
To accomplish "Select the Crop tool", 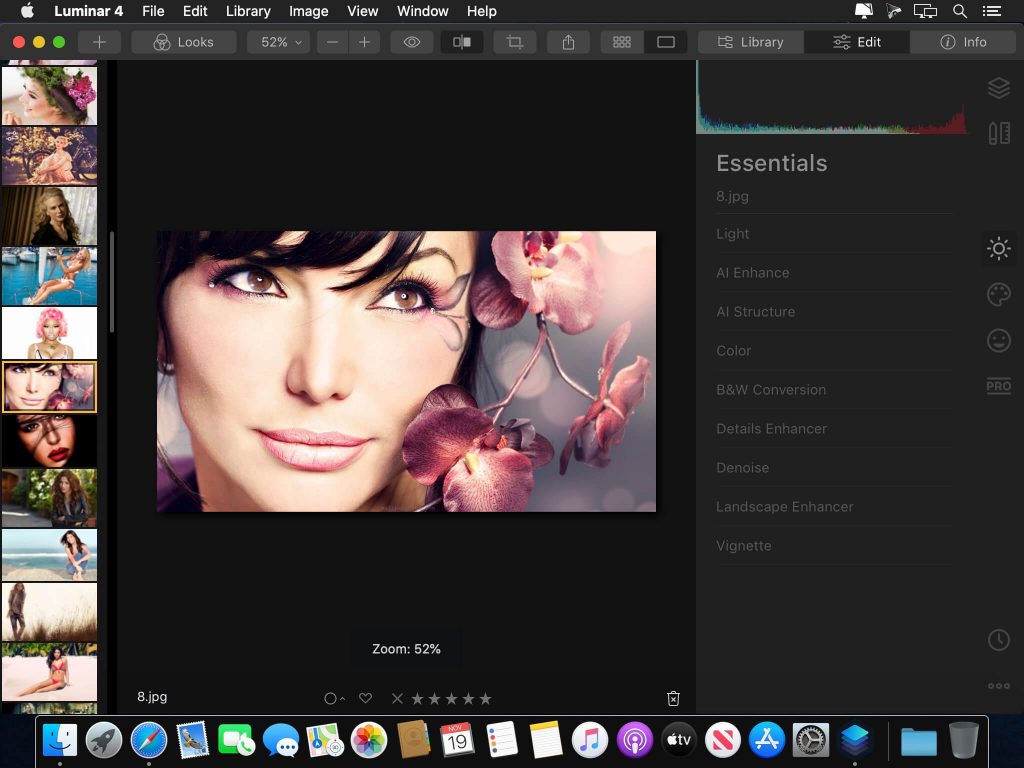I will 515,42.
